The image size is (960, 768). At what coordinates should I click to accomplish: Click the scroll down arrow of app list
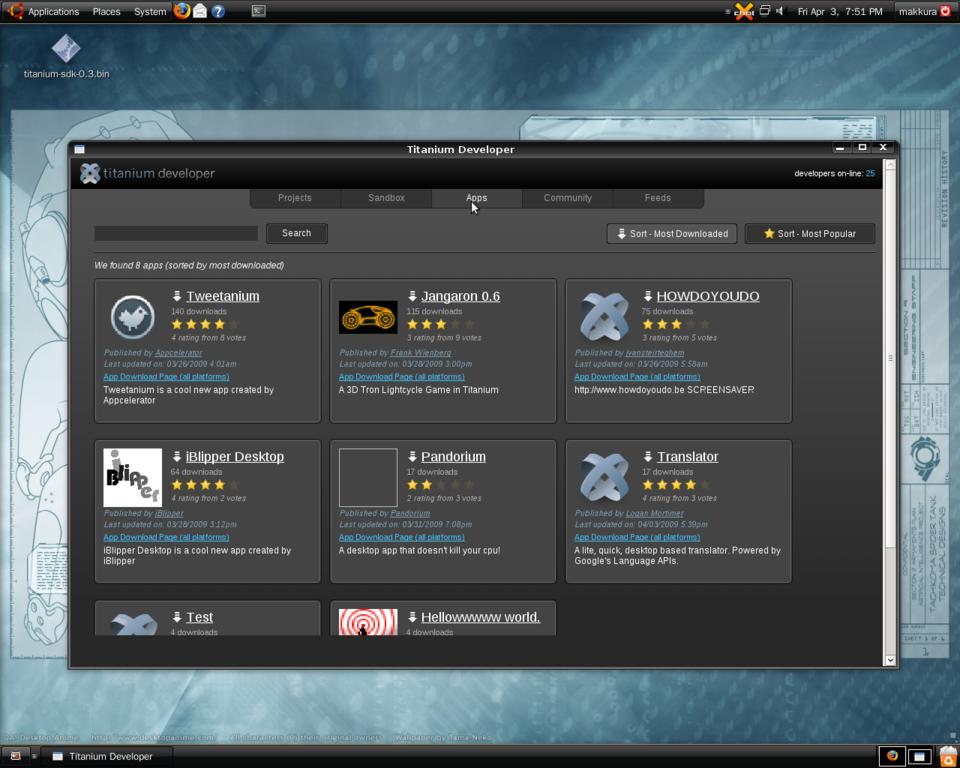tap(890, 660)
